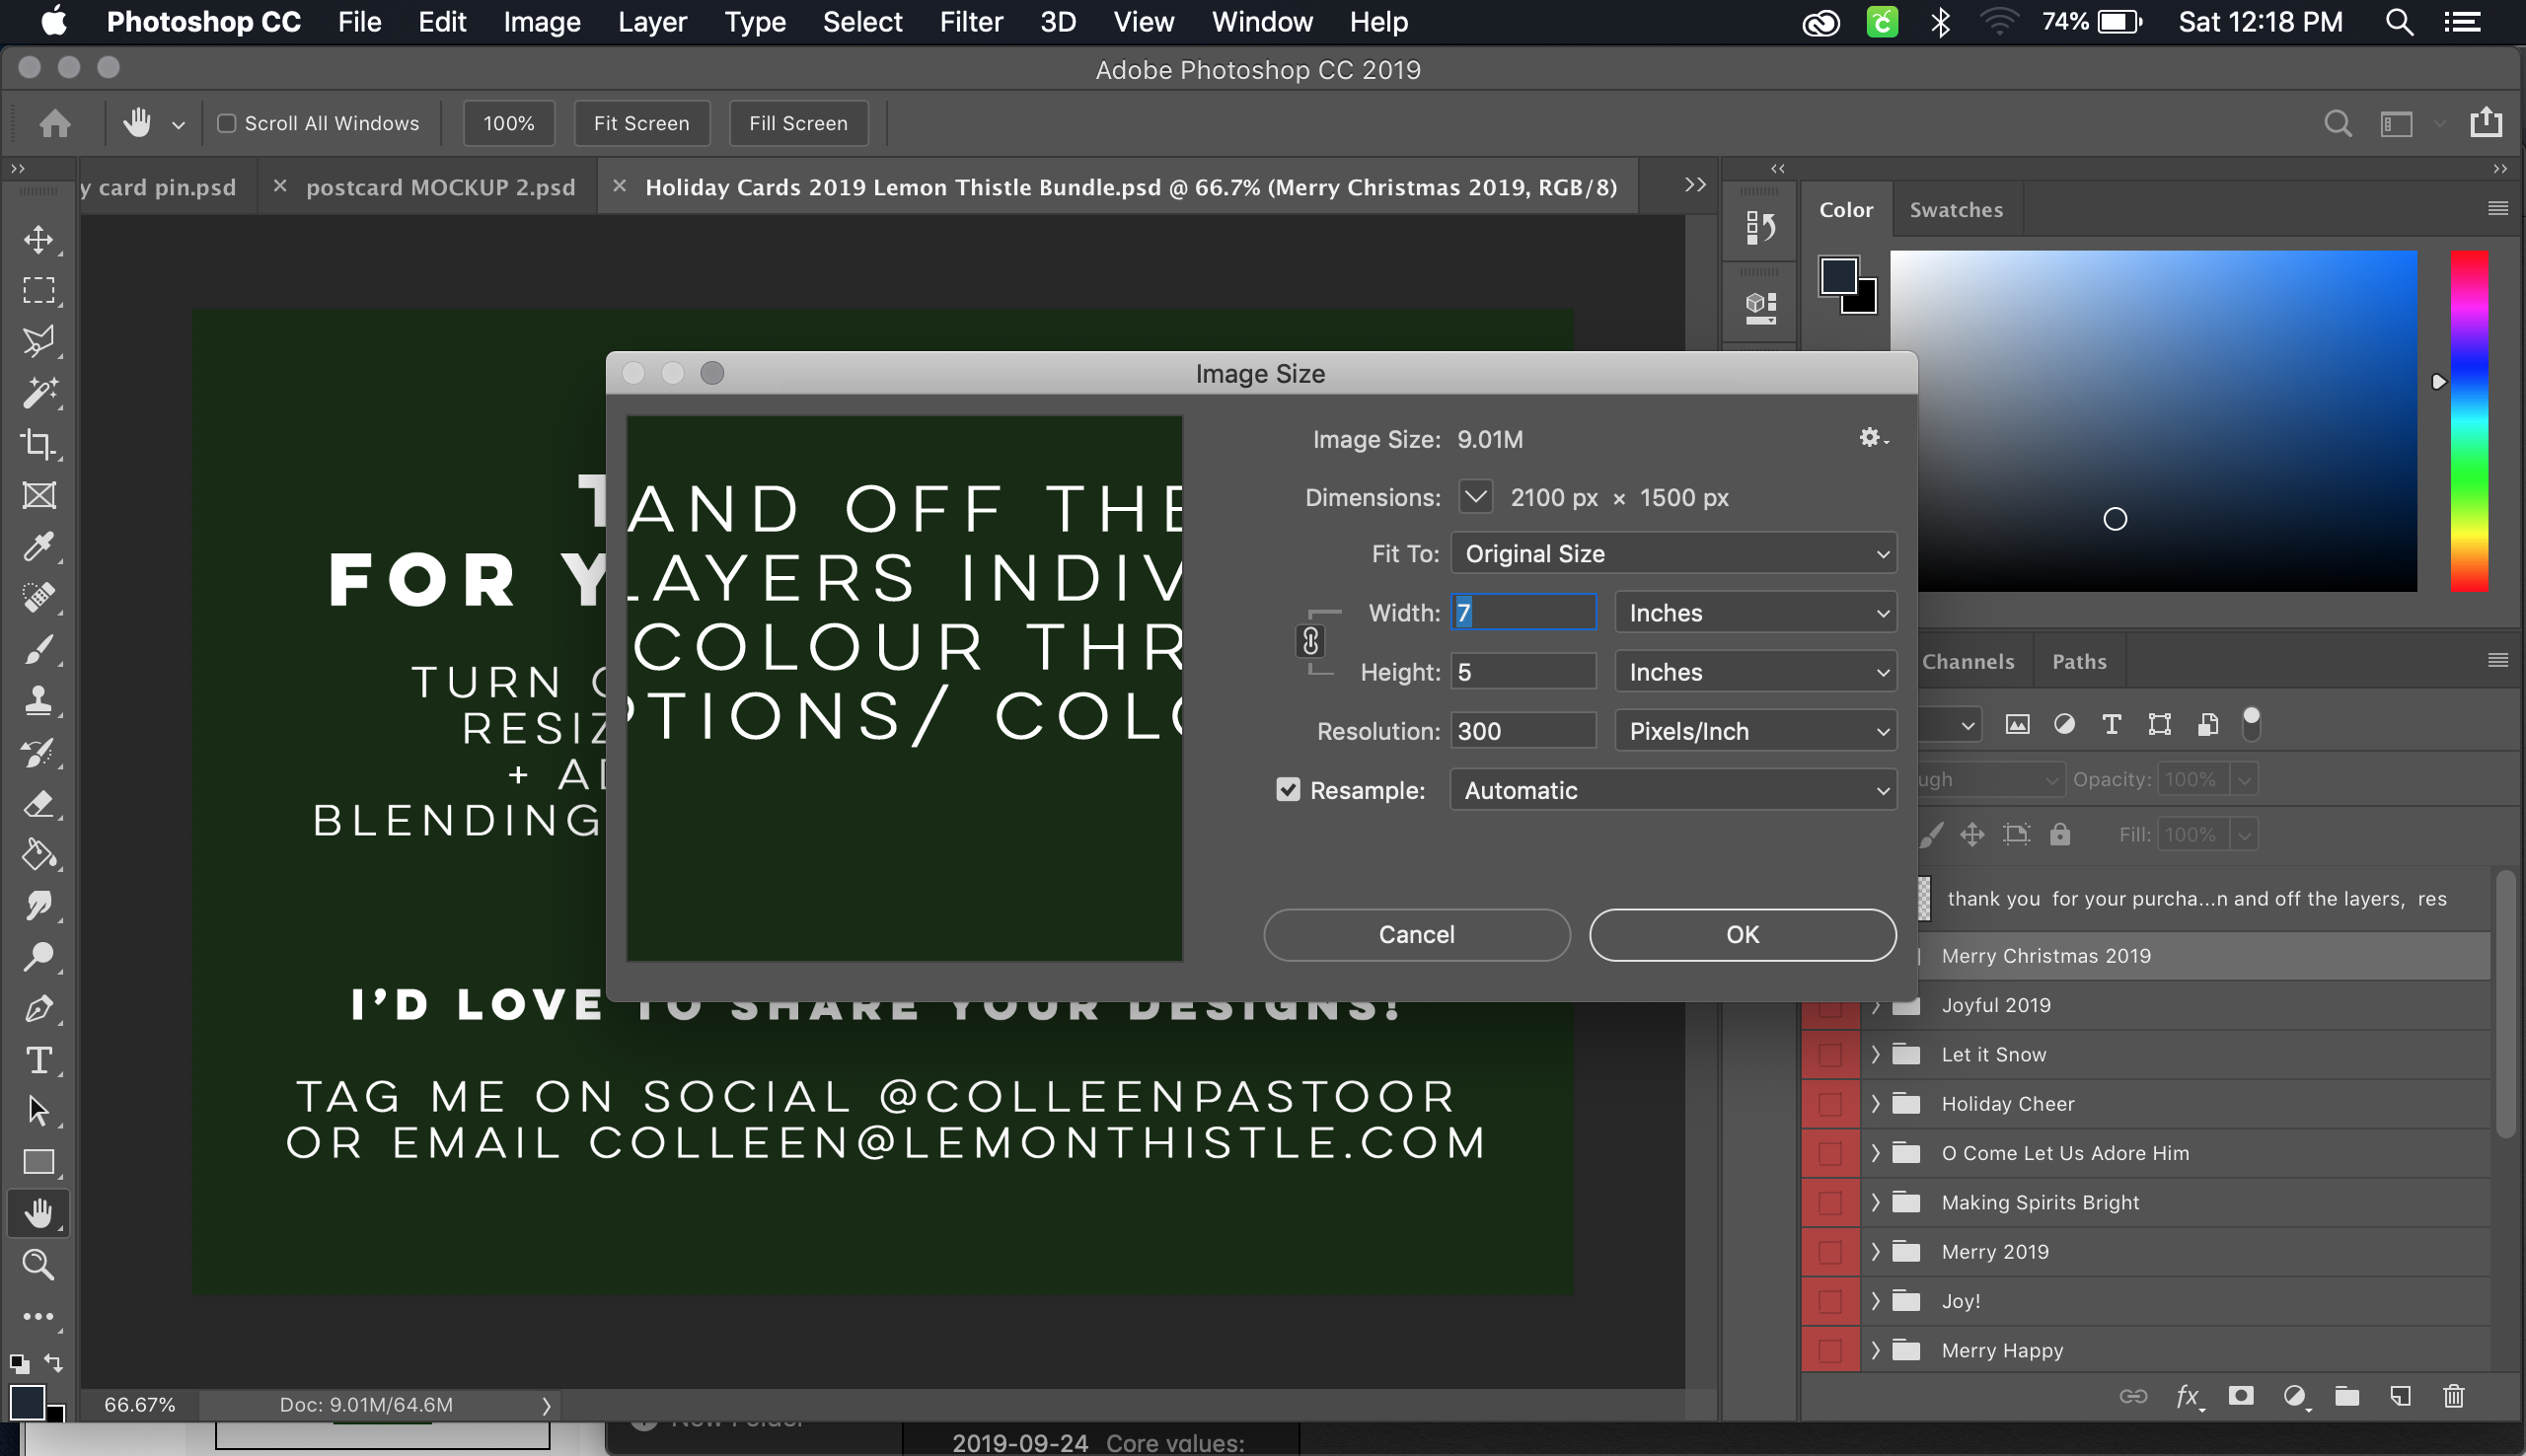Open the Resolution units Pixels/Inch dropdown
Image resolution: width=2526 pixels, height=1456 pixels.
1755,731
